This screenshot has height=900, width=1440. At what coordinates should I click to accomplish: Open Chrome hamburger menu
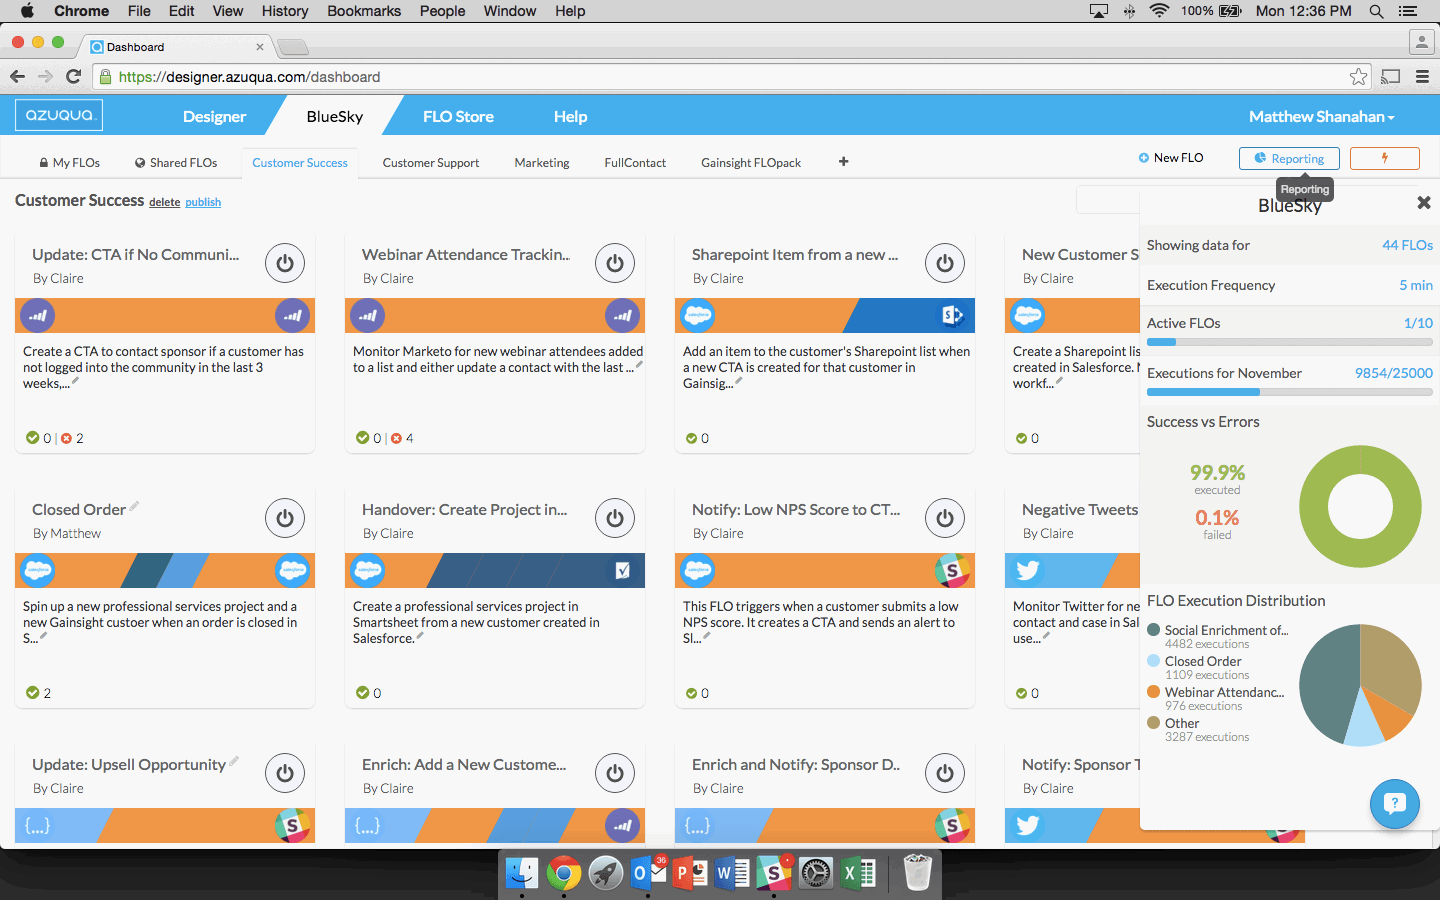(1422, 76)
